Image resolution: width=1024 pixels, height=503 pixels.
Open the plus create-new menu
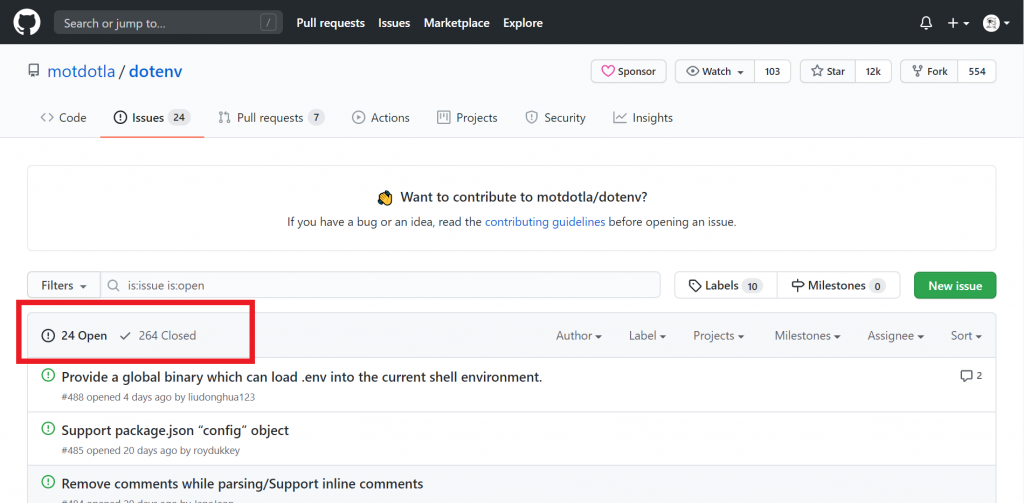957,23
